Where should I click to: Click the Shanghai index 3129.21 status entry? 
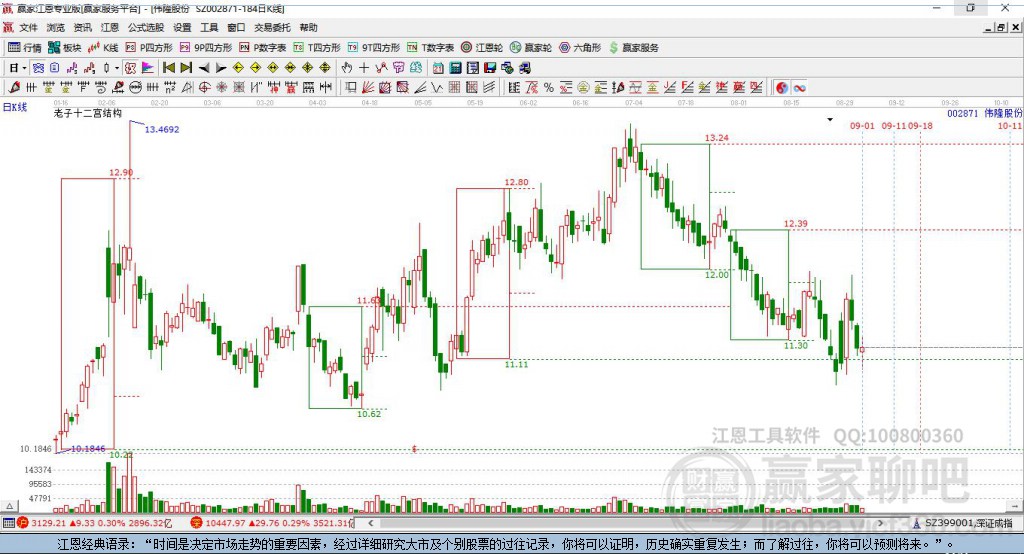[x=95, y=523]
